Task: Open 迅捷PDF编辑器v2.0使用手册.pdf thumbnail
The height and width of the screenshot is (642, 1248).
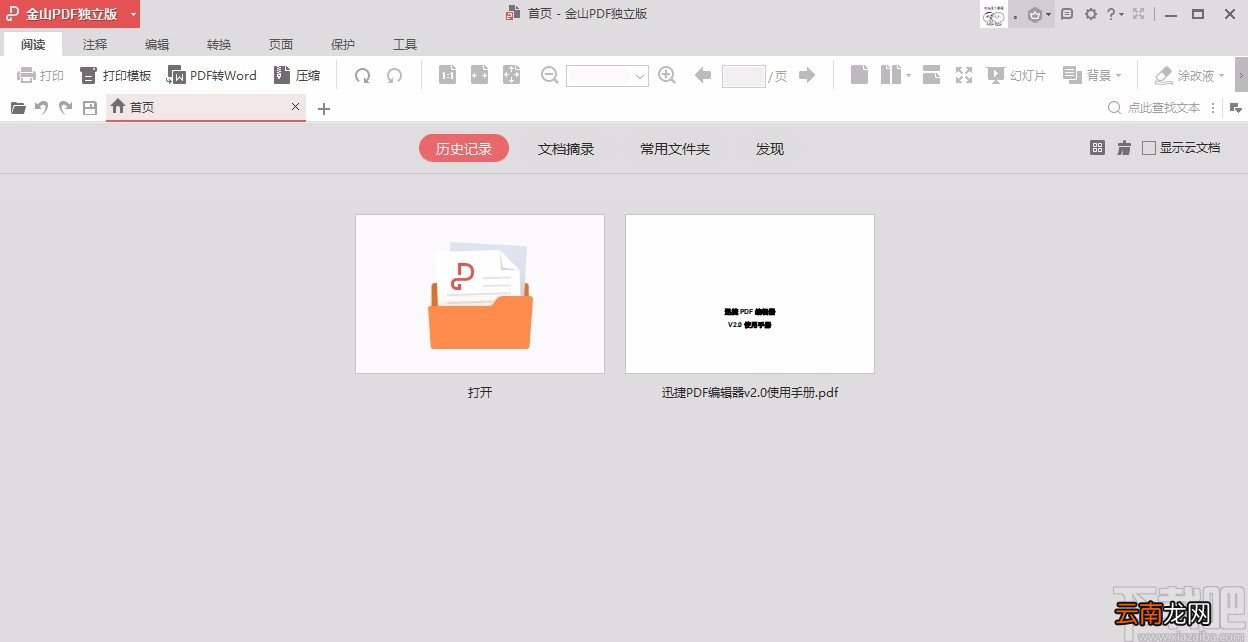Action: pyautogui.click(x=750, y=294)
